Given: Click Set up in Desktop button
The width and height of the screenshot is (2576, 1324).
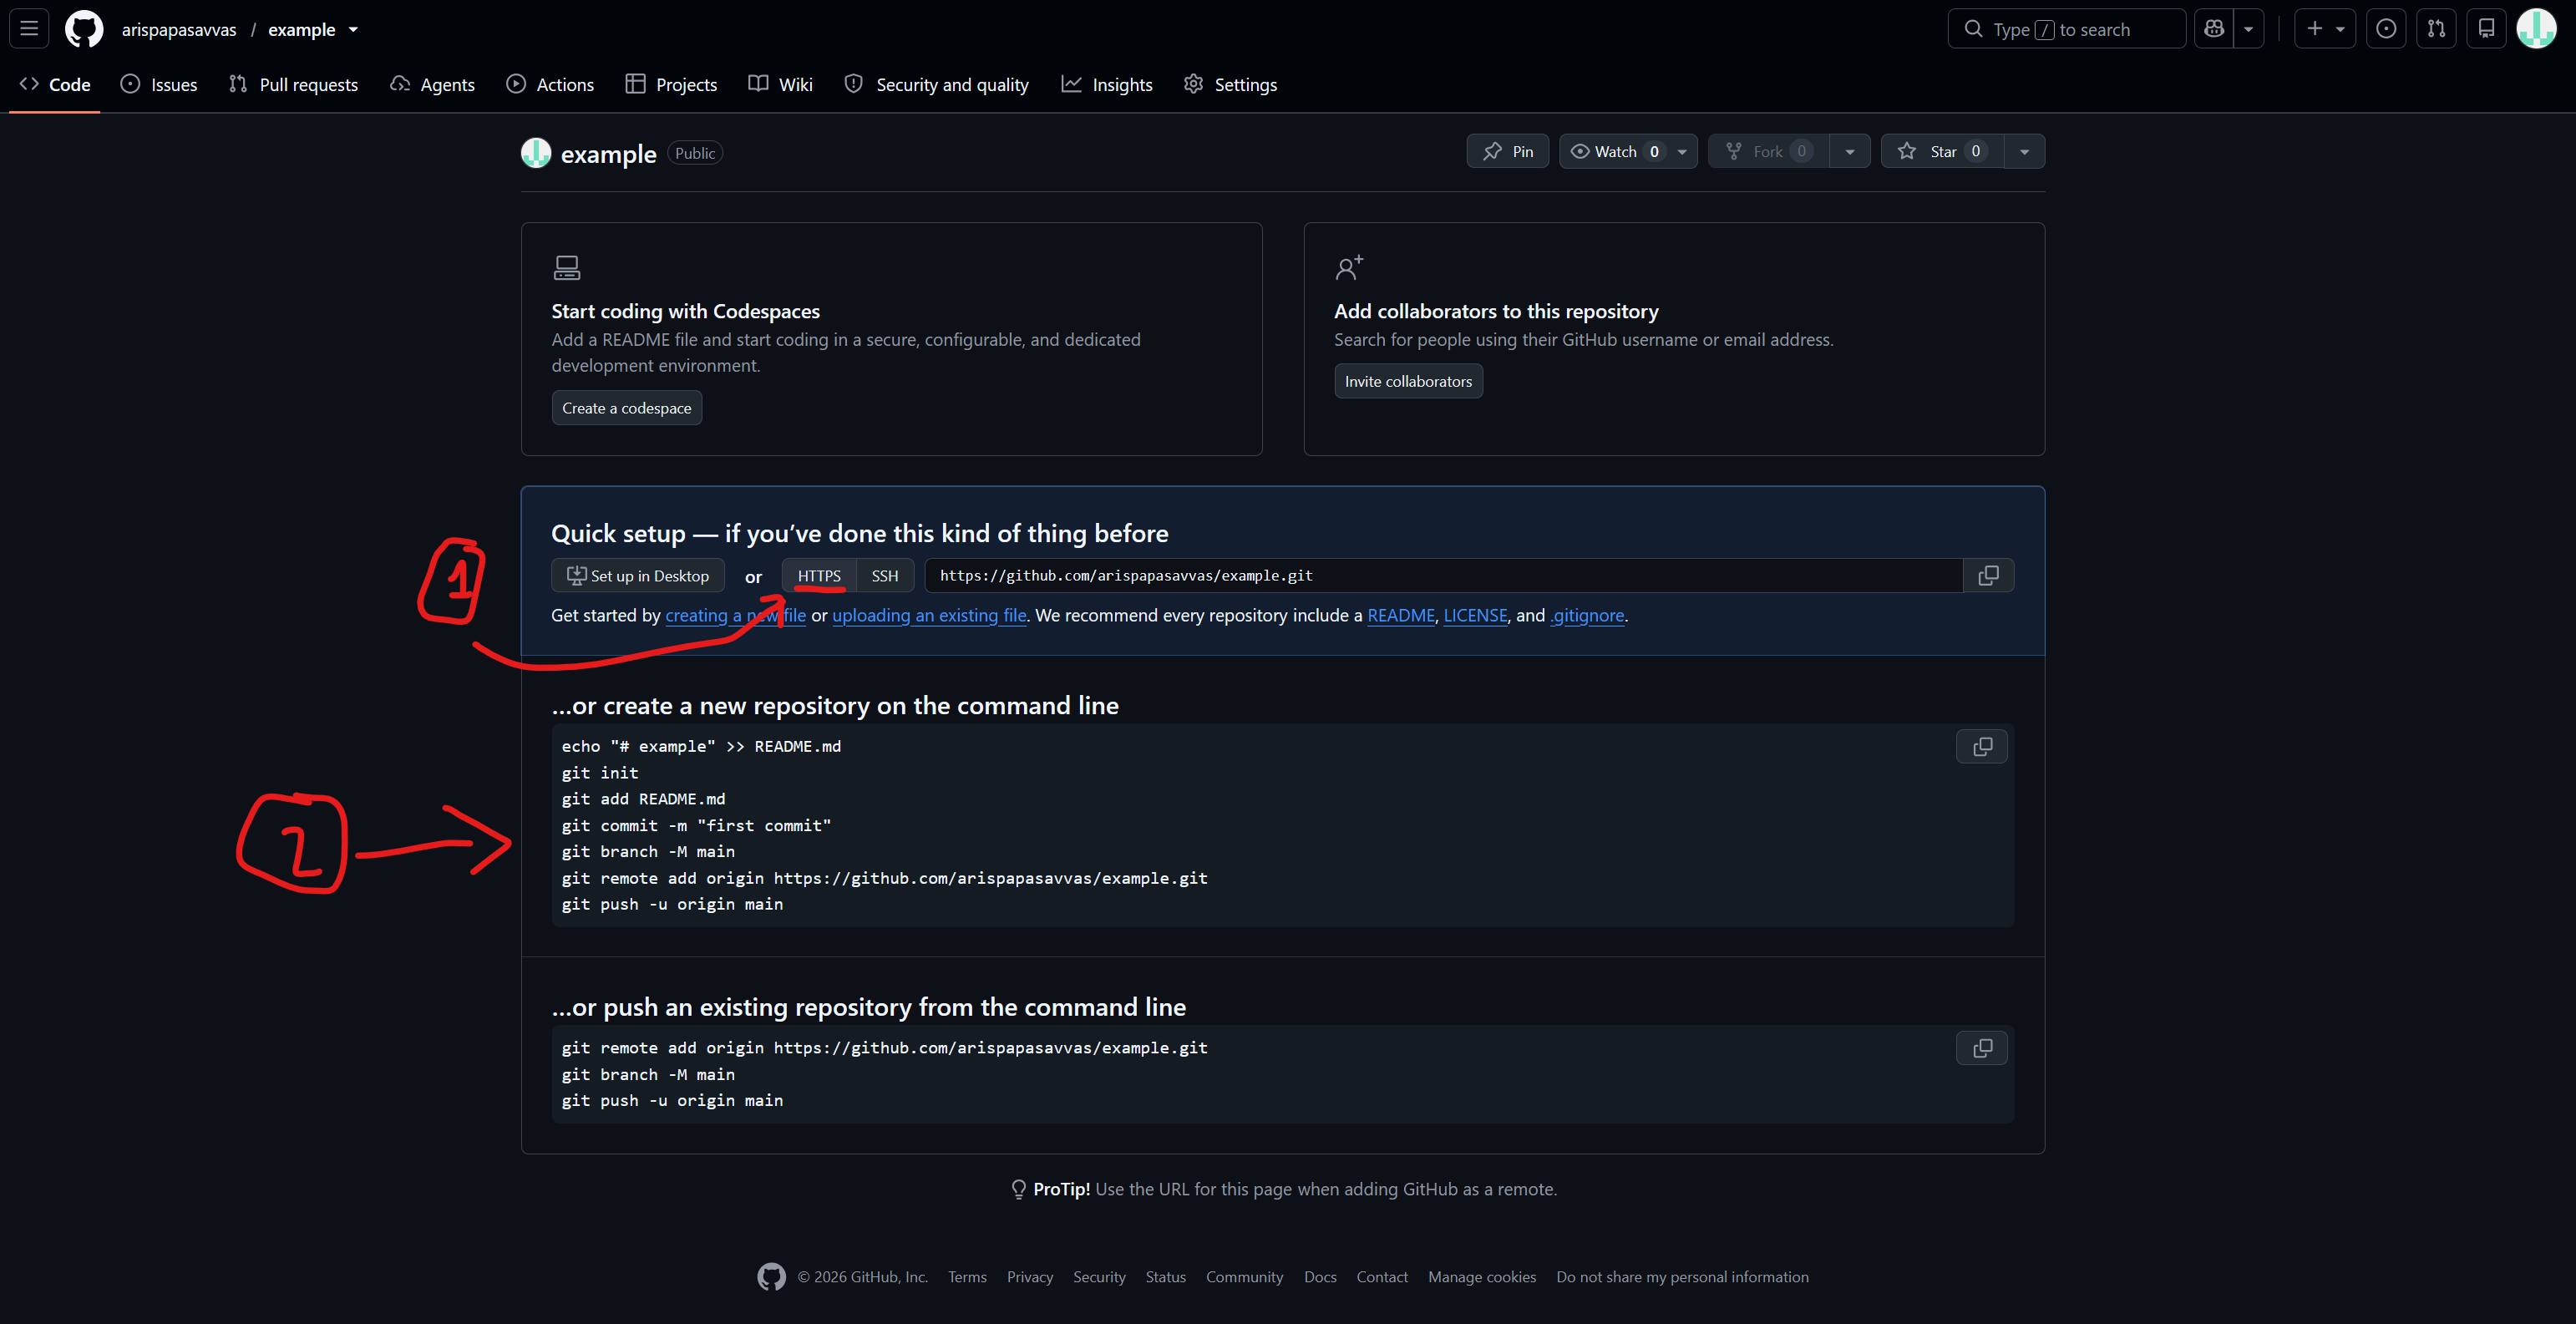Looking at the screenshot, I should point(638,575).
